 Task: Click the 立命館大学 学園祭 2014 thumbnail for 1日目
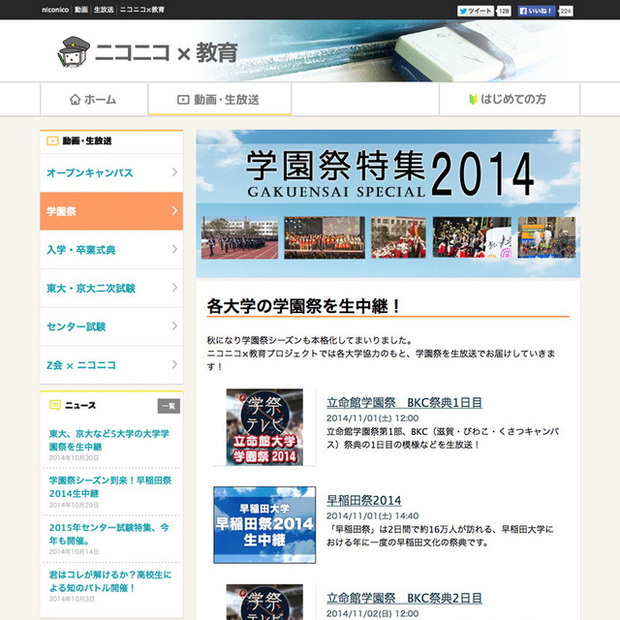[x=265, y=427]
